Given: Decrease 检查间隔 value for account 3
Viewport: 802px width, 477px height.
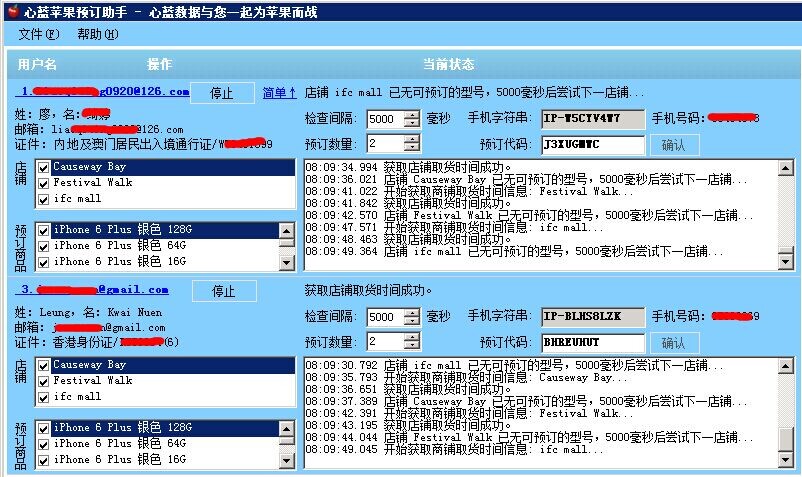Looking at the screenshot, I should 412,321.
